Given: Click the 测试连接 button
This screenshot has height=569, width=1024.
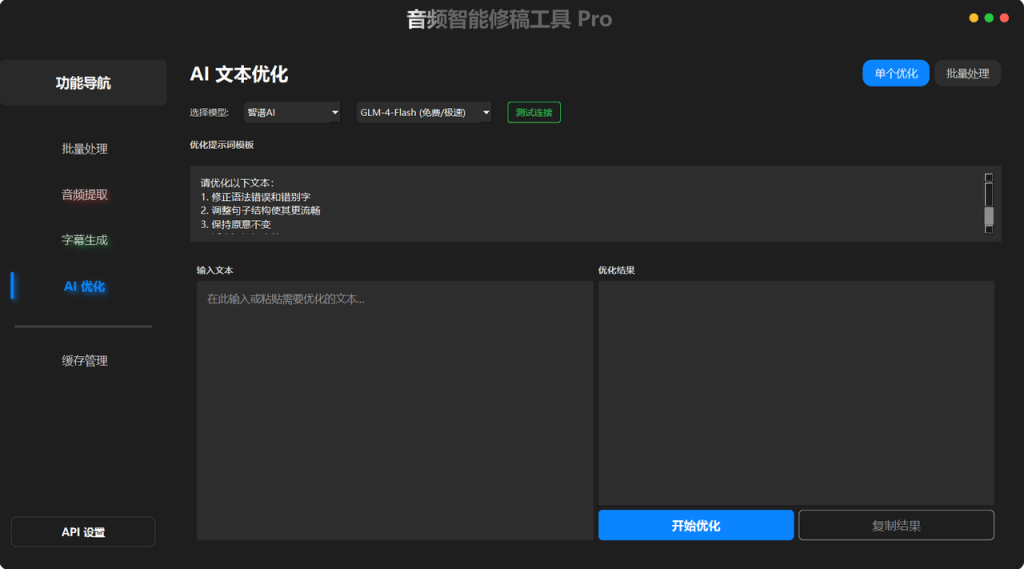Looking at the screenshot, I should coord(534,112).
